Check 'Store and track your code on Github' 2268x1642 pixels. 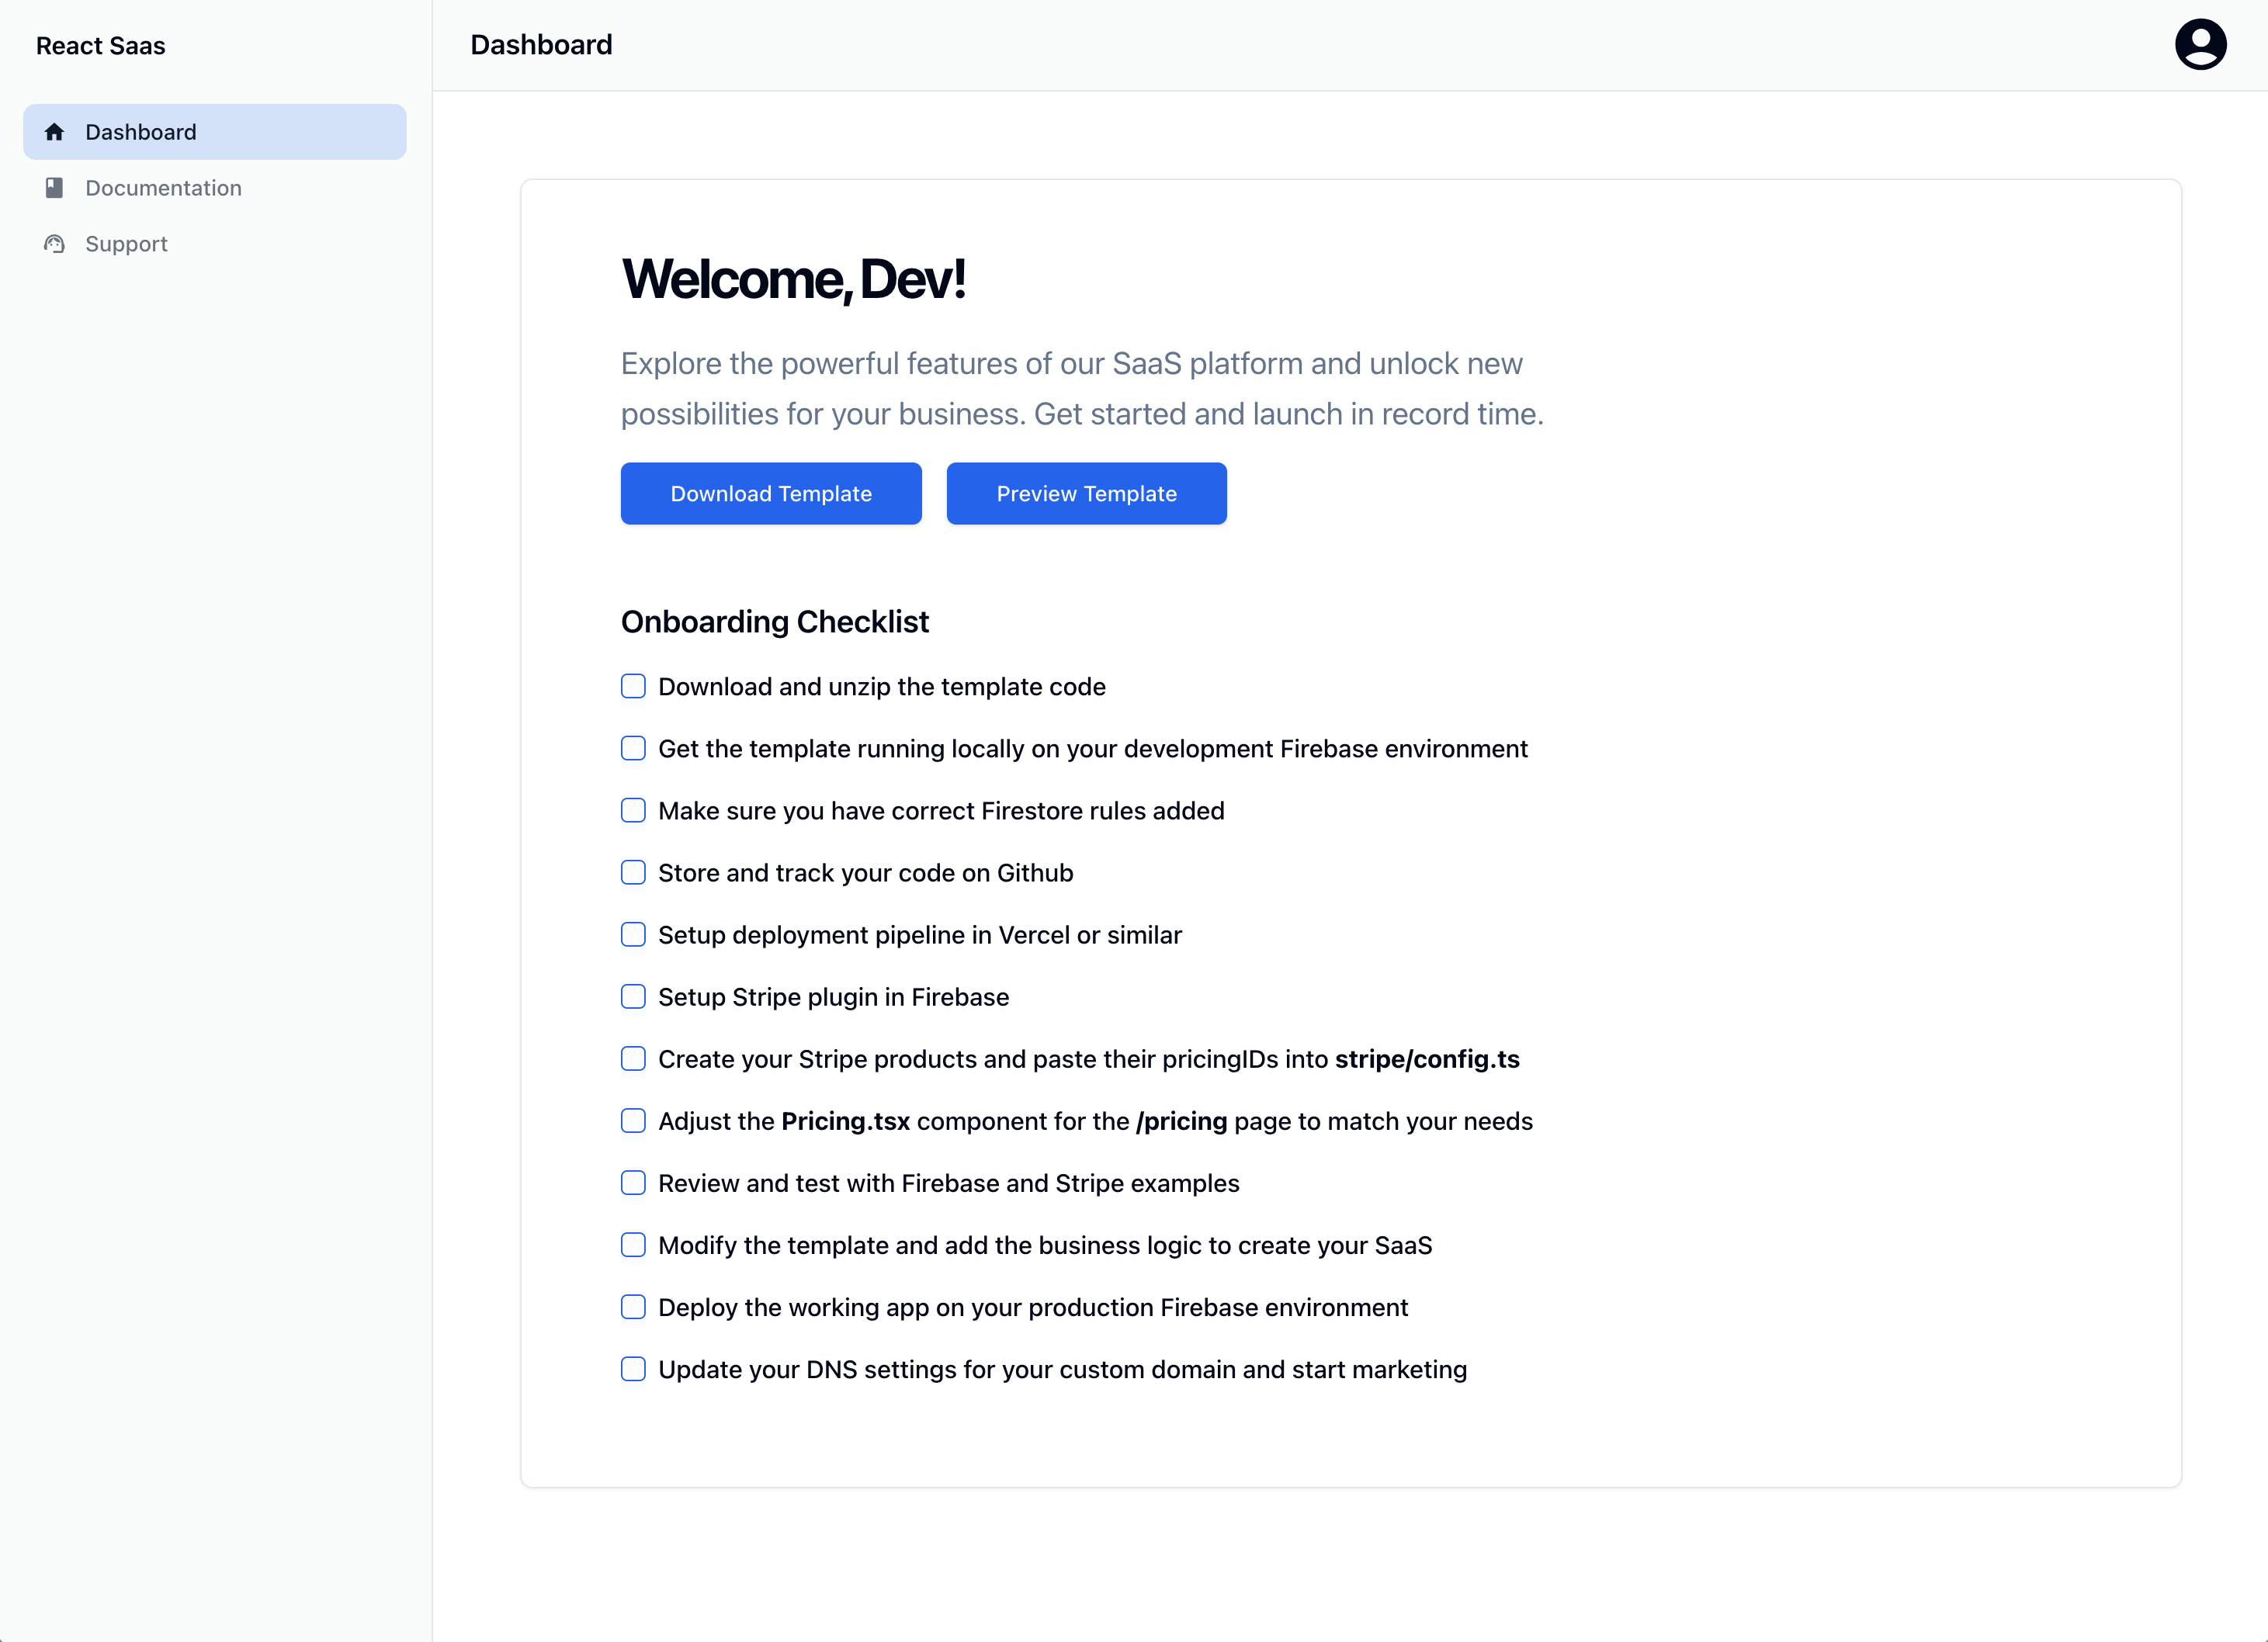[x=633, y=872]
